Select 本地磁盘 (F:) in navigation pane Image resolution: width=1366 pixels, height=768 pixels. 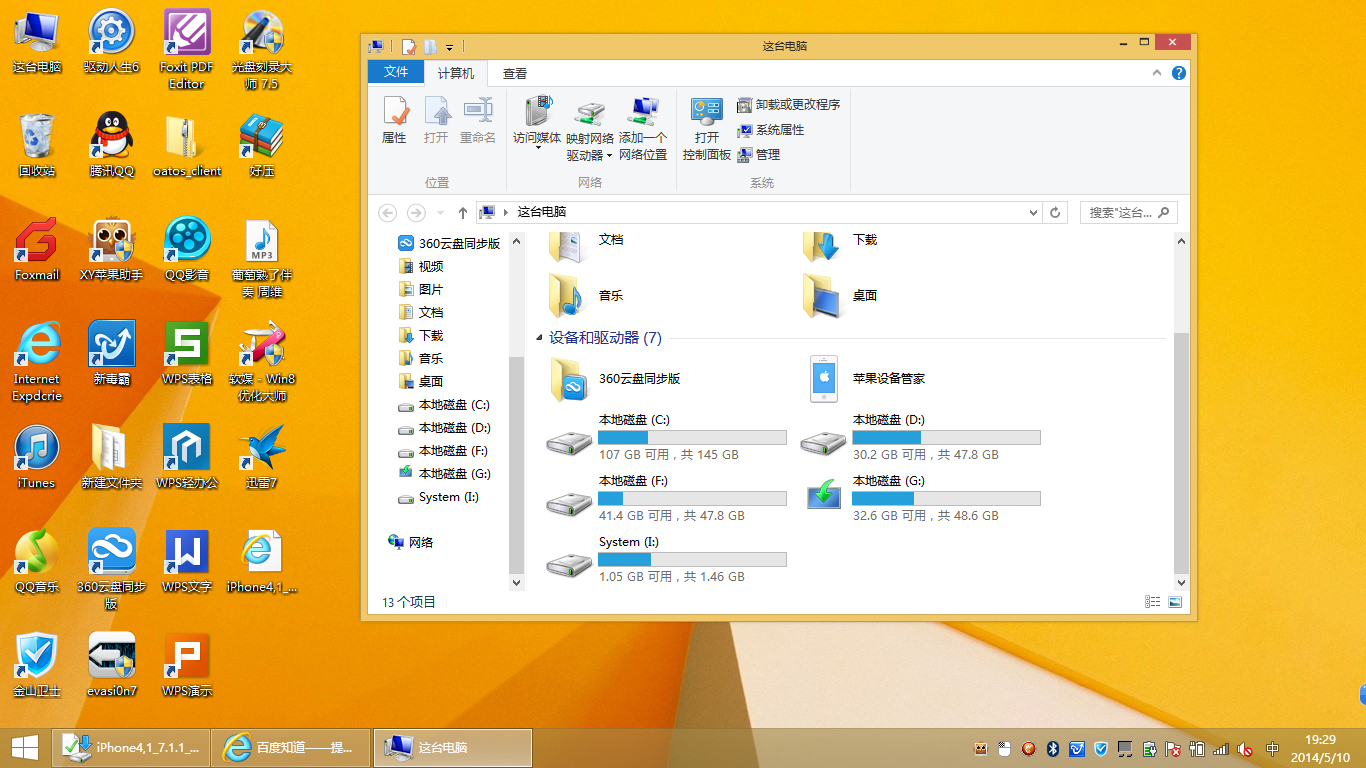(x=444, y=451)
